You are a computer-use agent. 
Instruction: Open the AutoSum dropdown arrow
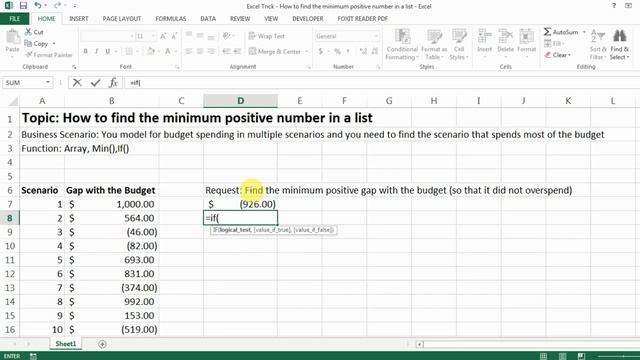(x=584, y=32)
